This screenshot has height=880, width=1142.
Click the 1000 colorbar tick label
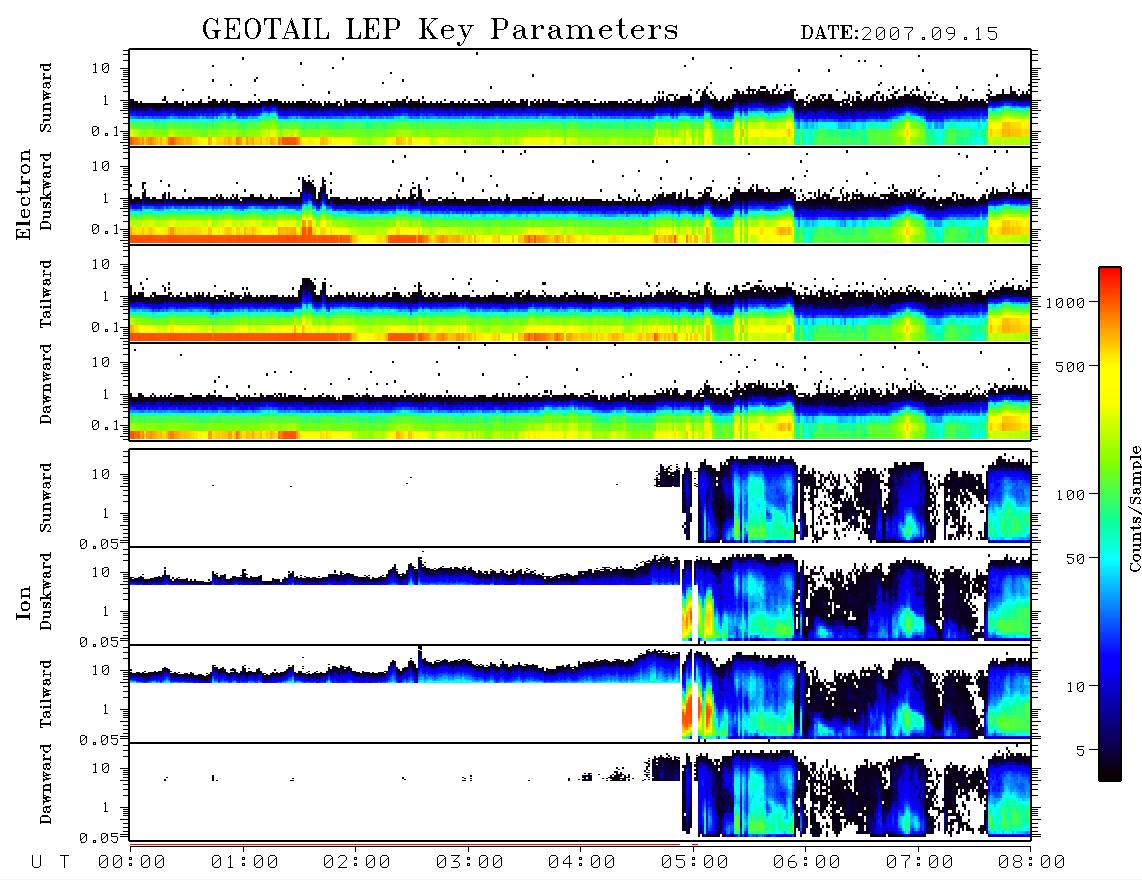[1065, 303]
